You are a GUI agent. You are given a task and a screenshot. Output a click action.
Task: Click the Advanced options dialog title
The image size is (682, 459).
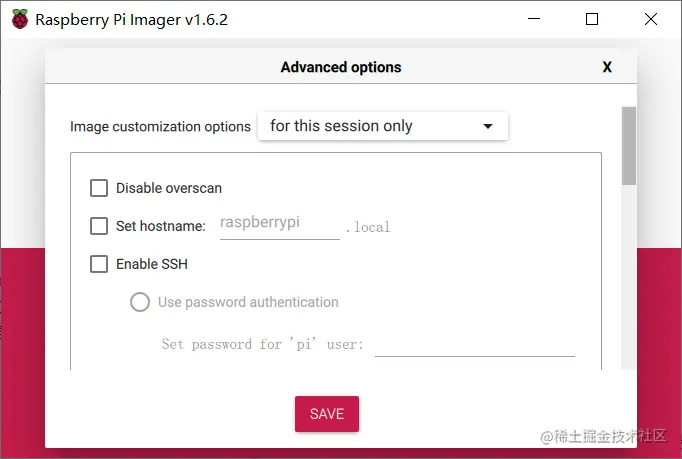341,68
